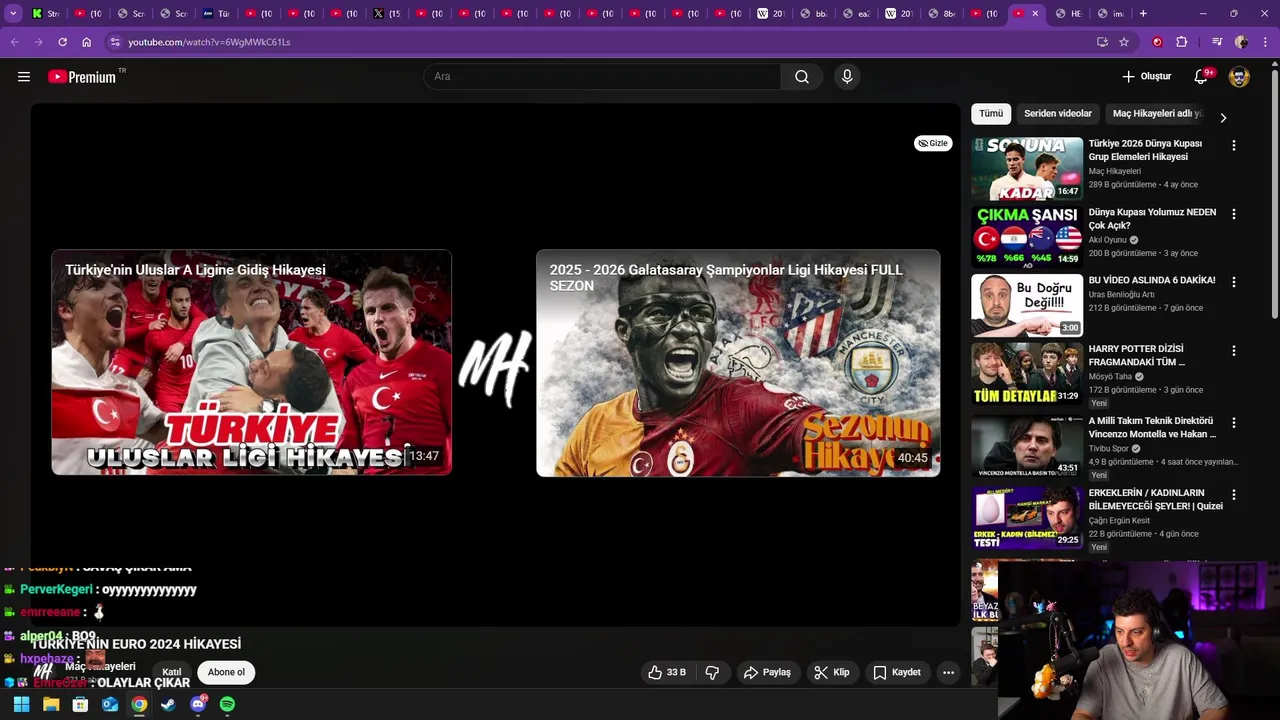Like the video (33 B)
Image resolution: width=1280 pixels, height=720 pixels.
[667, 672]
